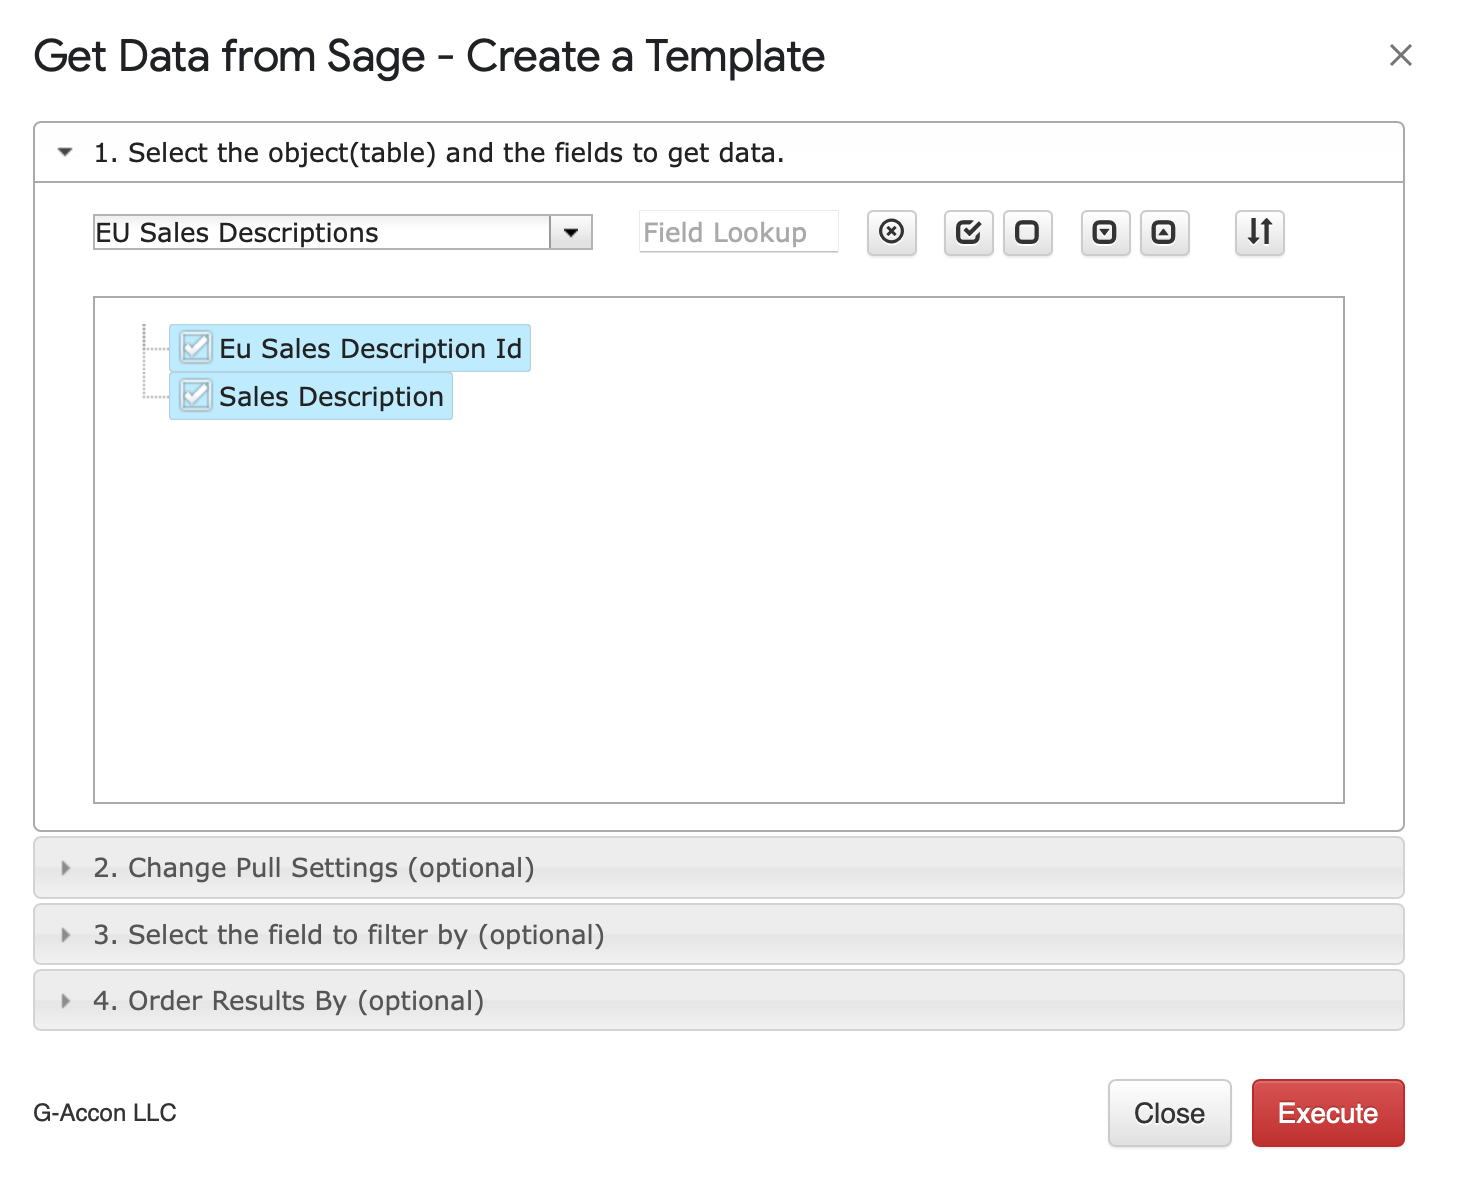This screenshot has width=1458, height=1188.
Task: Expand 2. Change Pull Settings (optional)
Action: pyautogui.click(x=719, y=868)
